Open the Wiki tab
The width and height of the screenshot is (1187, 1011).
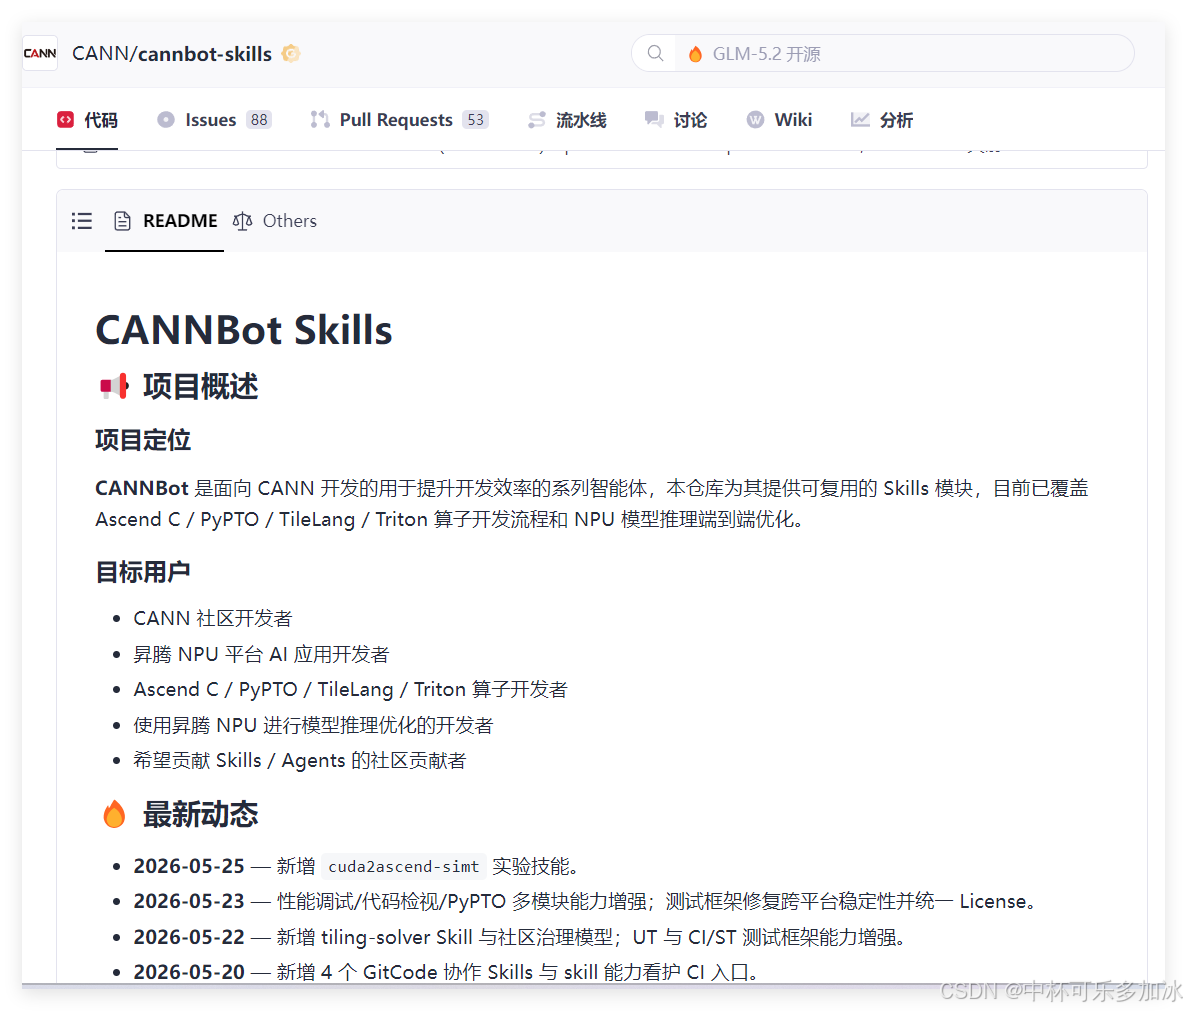click(x=779, y=120)
